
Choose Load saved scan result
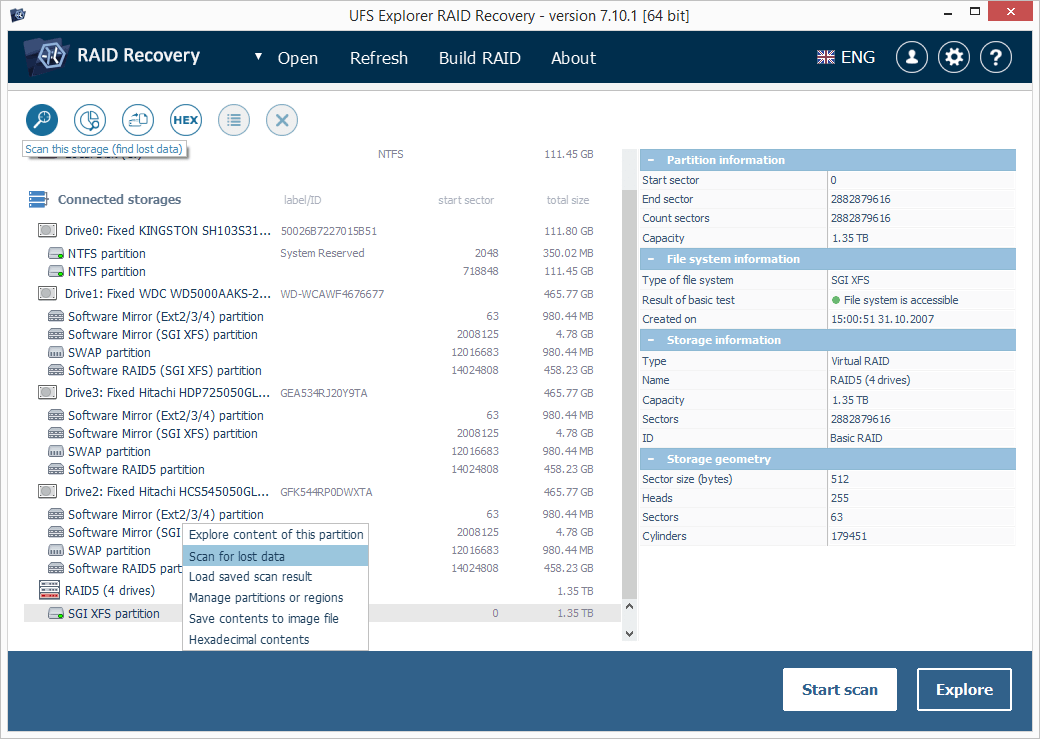(x=275, y=576)
